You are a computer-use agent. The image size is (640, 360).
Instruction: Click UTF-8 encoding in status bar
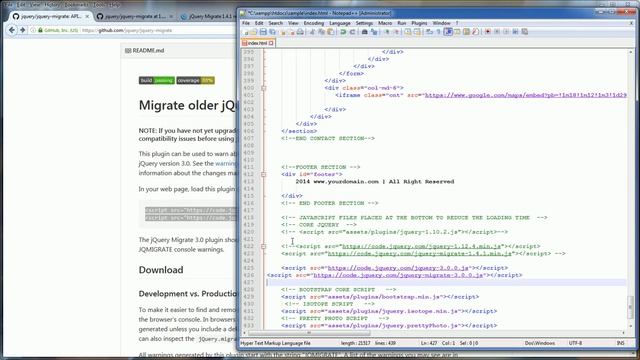click(576, 343)
